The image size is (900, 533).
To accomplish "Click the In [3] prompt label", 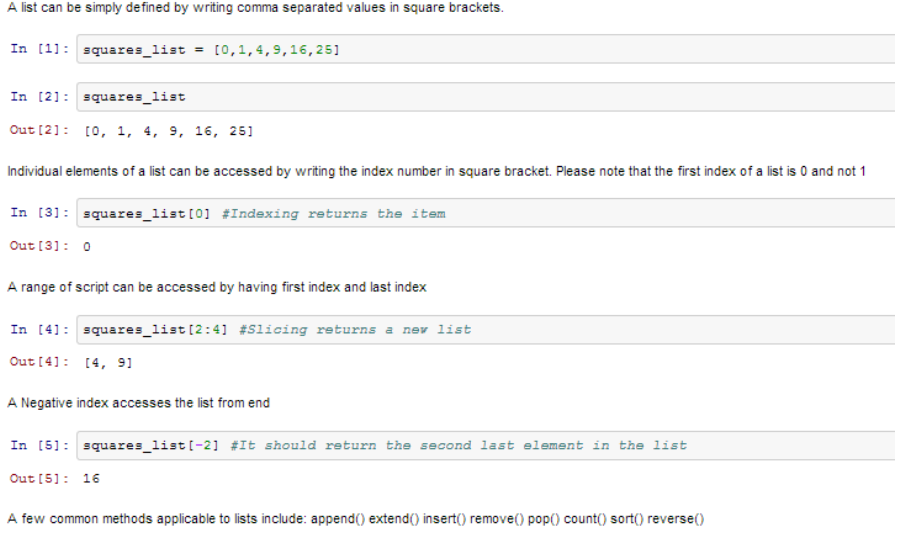I will (x=39, y=213).
